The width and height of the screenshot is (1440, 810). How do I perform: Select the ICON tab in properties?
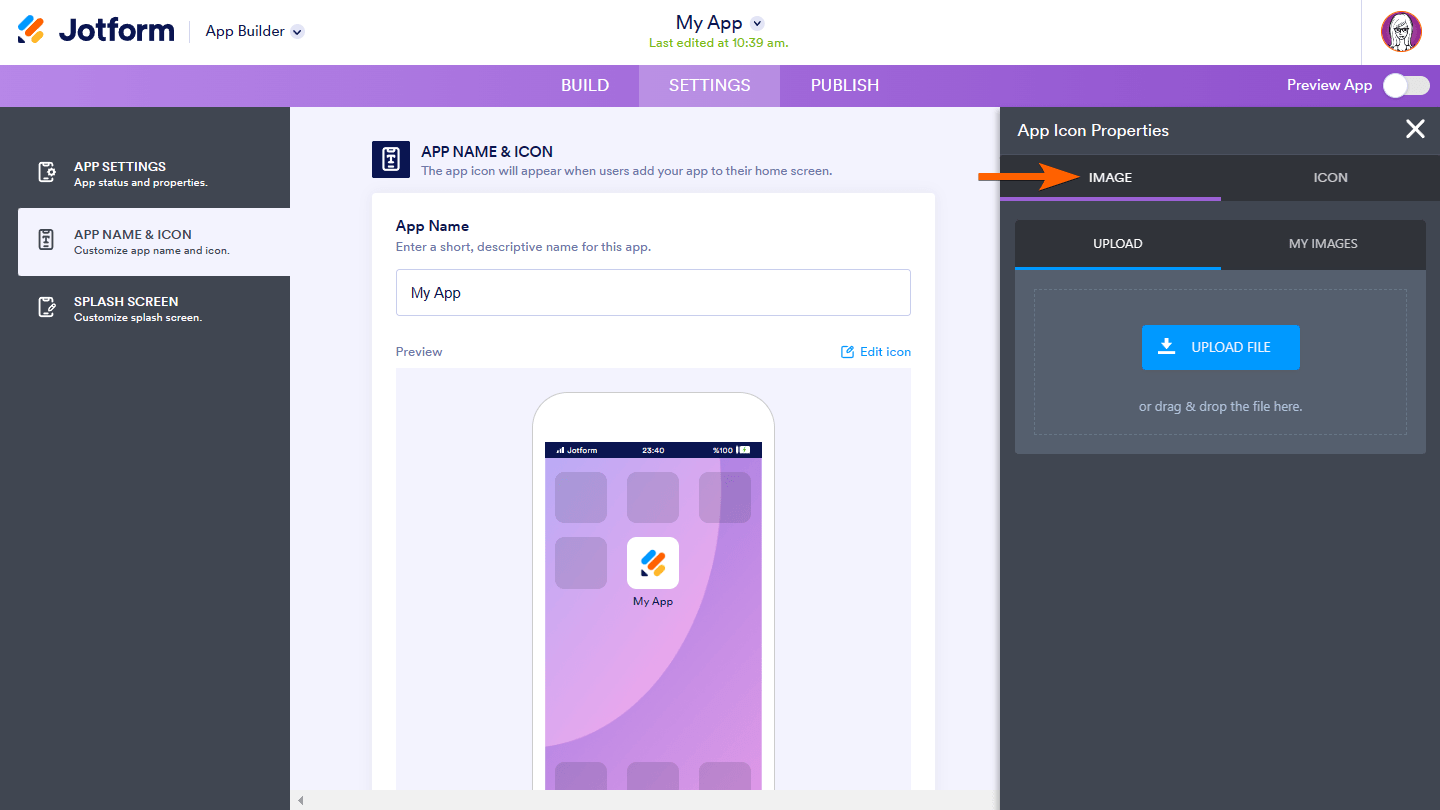[1330, 178]
